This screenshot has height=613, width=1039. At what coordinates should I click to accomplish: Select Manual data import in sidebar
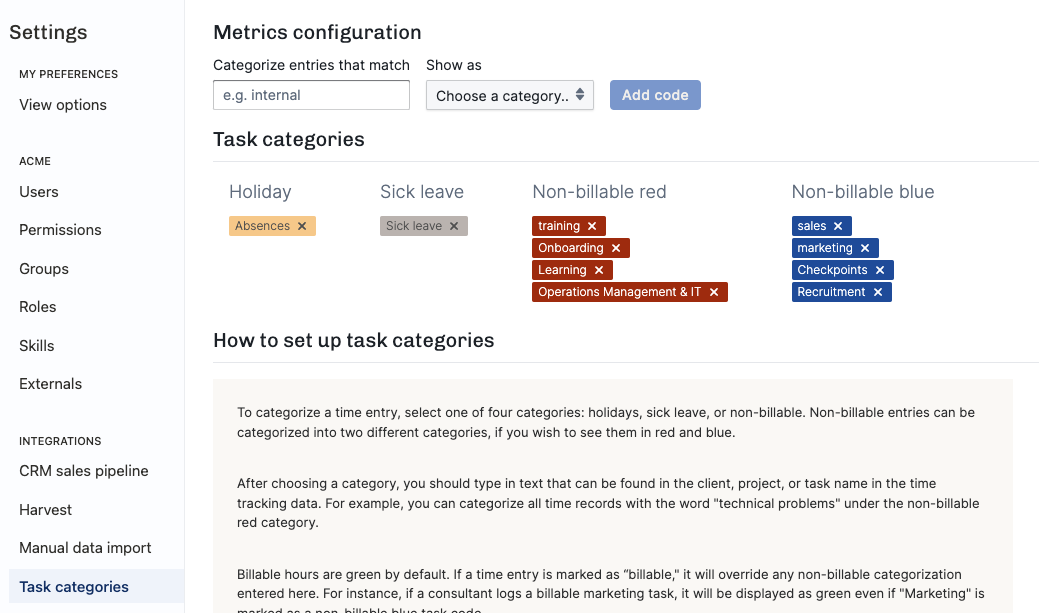[85, 548]
